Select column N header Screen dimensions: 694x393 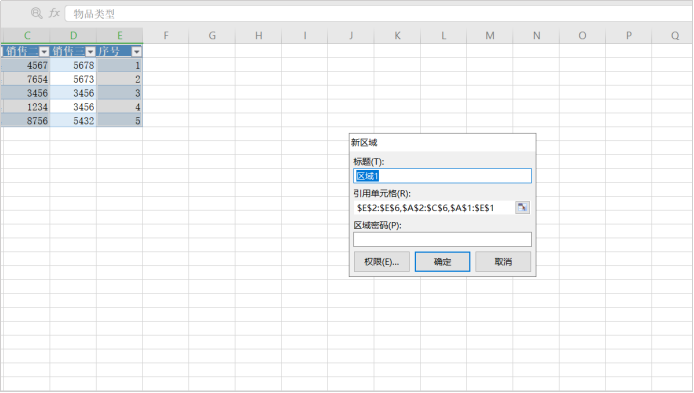[x=536, y=35]
